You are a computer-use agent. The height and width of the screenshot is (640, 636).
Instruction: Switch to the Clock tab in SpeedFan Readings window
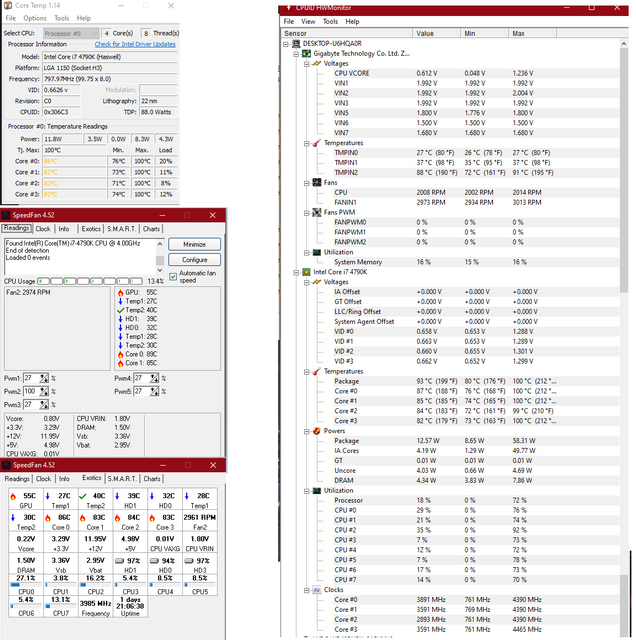pyautogui.click(x=43, y=229)
